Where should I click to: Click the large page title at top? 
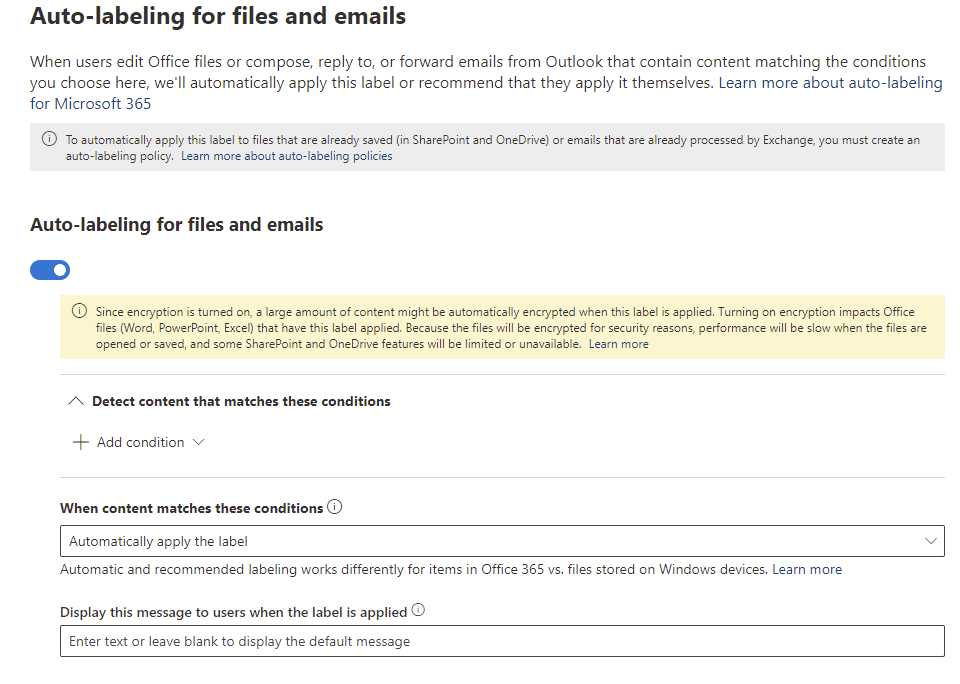point(218,16)
